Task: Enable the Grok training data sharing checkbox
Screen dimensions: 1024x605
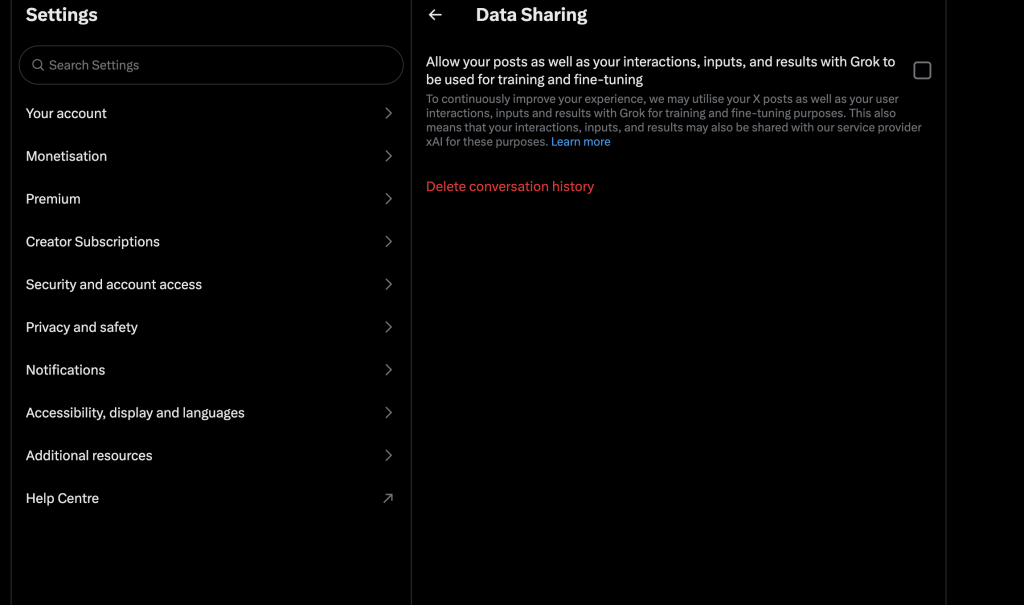Action: coord(922,70)
